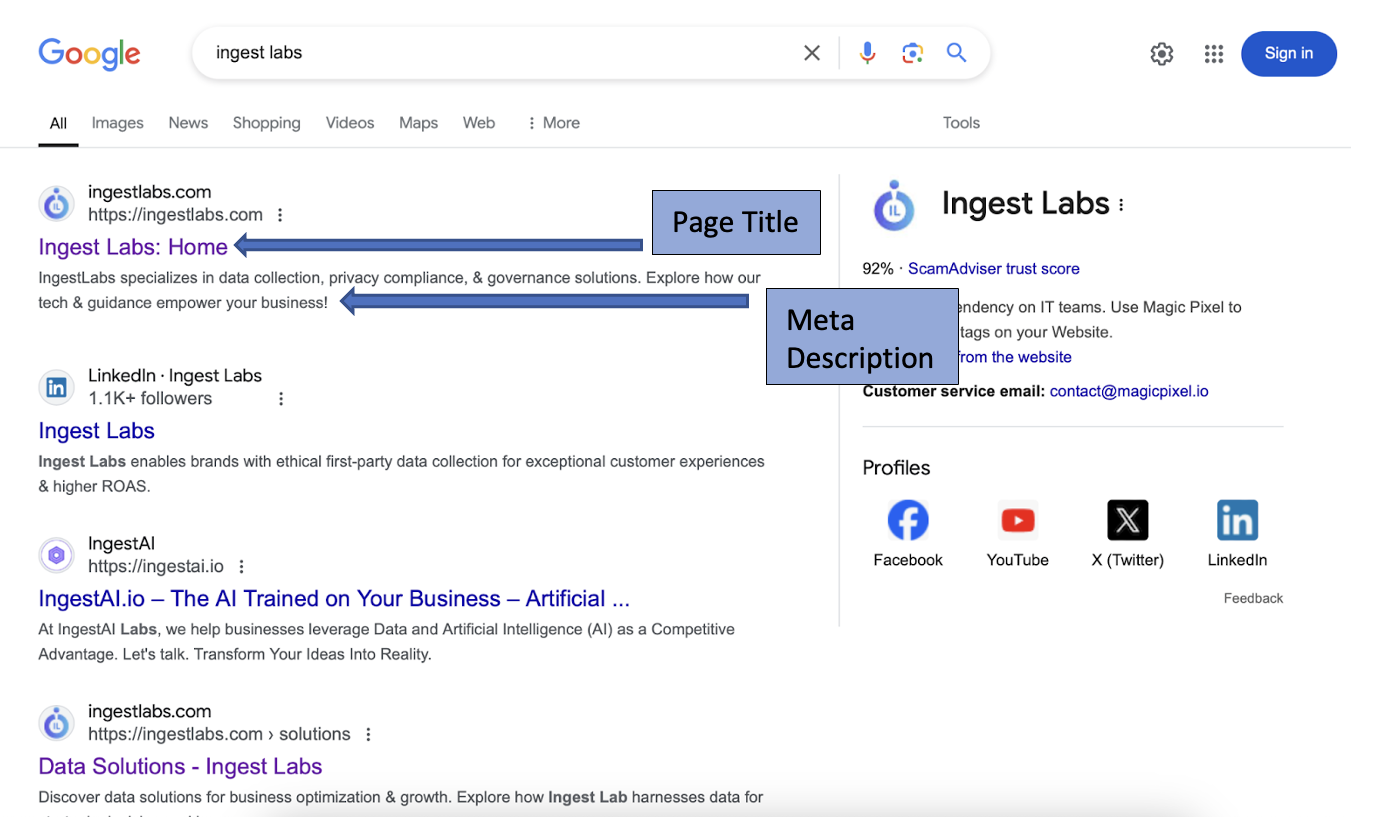Switch to the Maps tab
This screenshot has height=818, width=1392.
point(418,123)
